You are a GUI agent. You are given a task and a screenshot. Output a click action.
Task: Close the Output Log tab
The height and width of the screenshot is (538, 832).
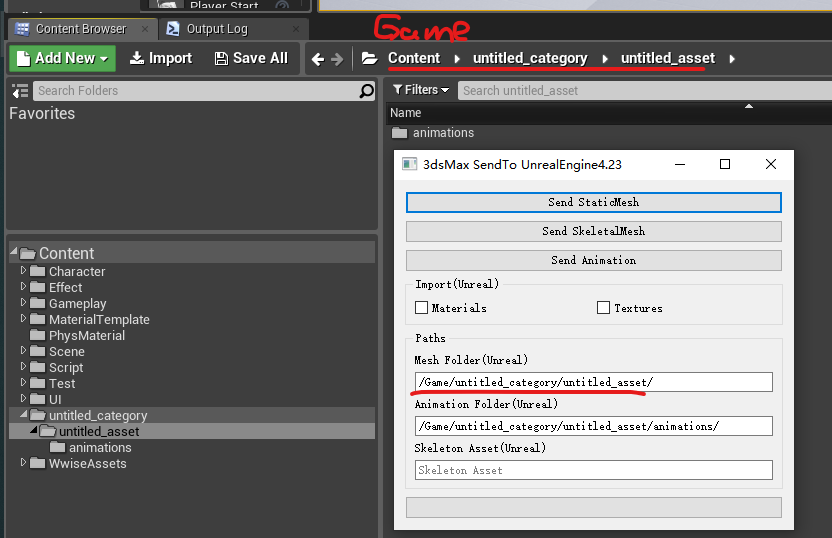296,29
